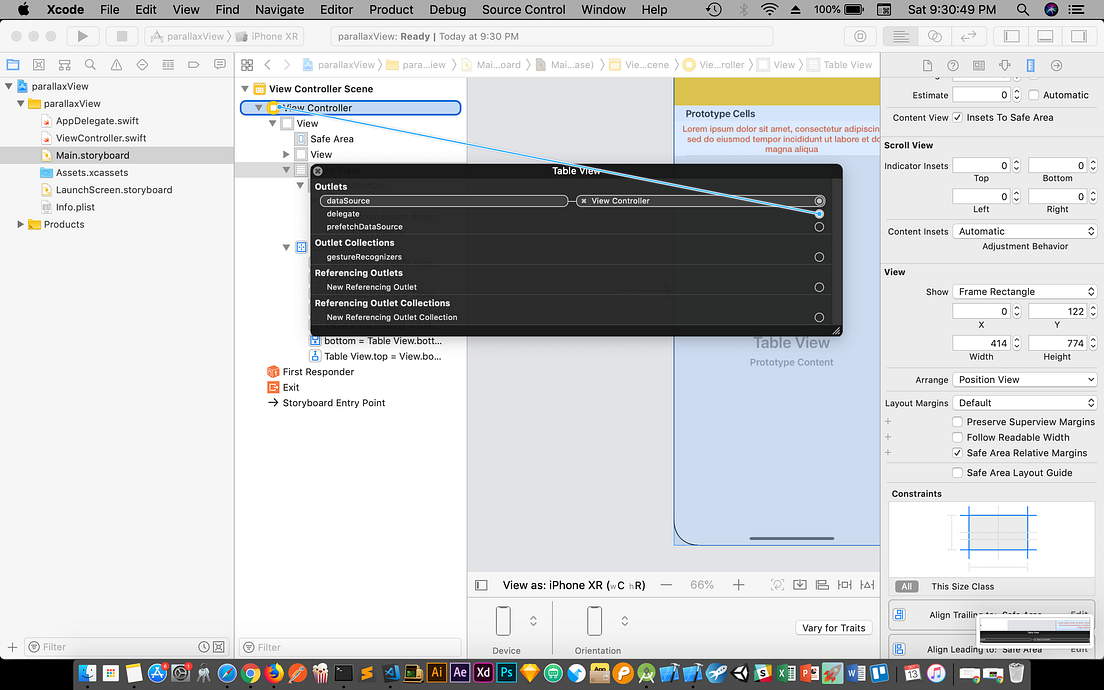The image size is (1104, 690).
Task: Open the Align constraints icon
Action: [x=823, y=584]
